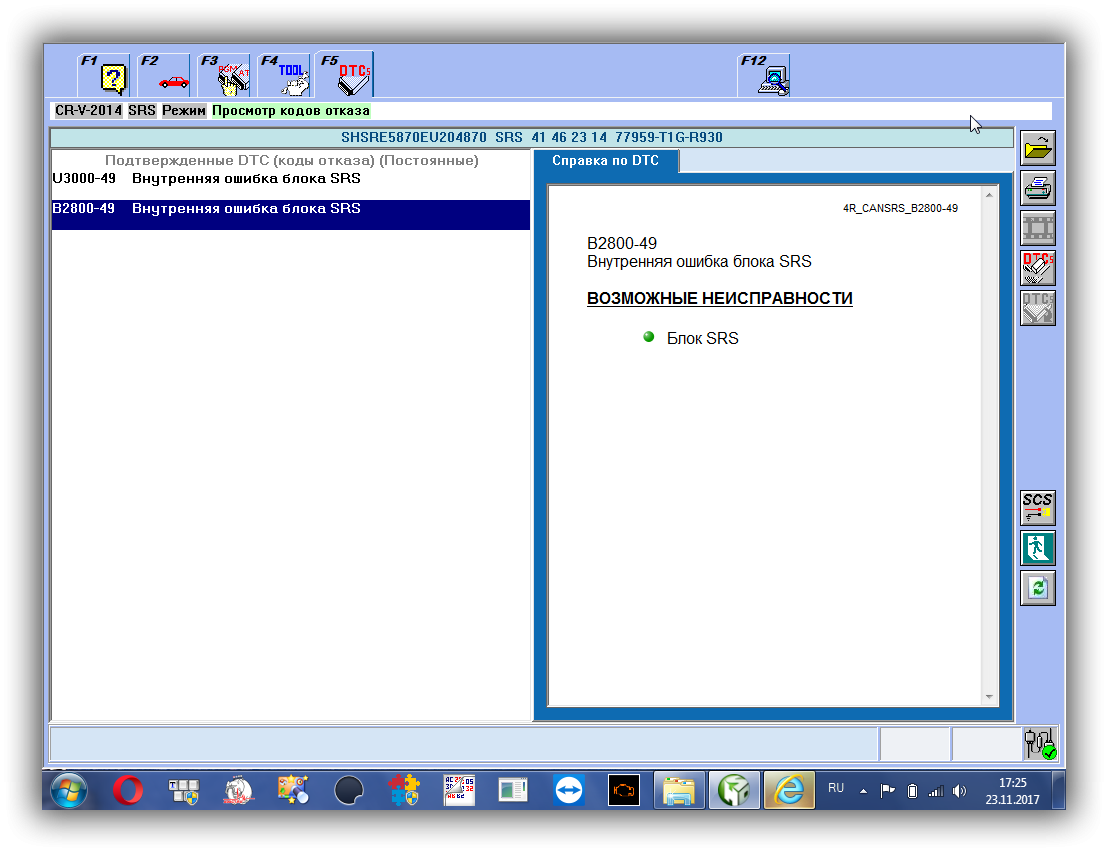This screenshot has width=1108, height=852.
Task: Exit via the green running-man icon
Action: click(1037, 548)
